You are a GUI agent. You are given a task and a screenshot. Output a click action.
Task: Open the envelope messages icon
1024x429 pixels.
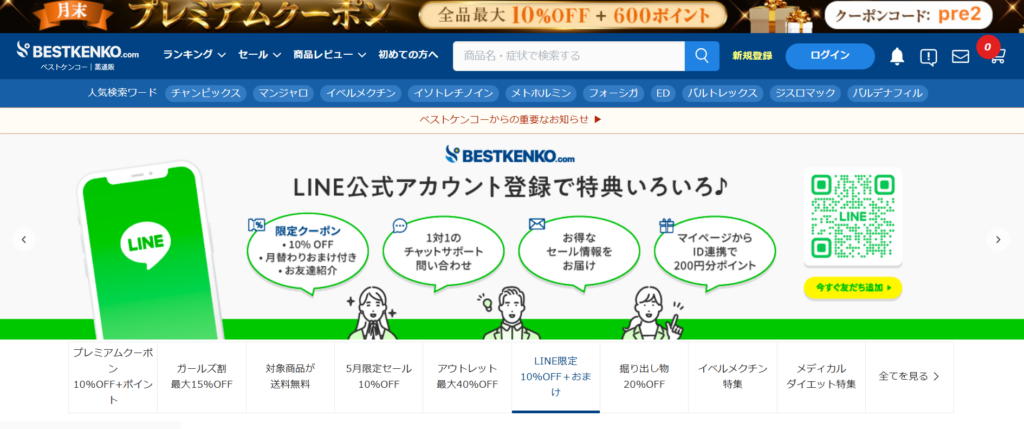(x=960, y=57)
